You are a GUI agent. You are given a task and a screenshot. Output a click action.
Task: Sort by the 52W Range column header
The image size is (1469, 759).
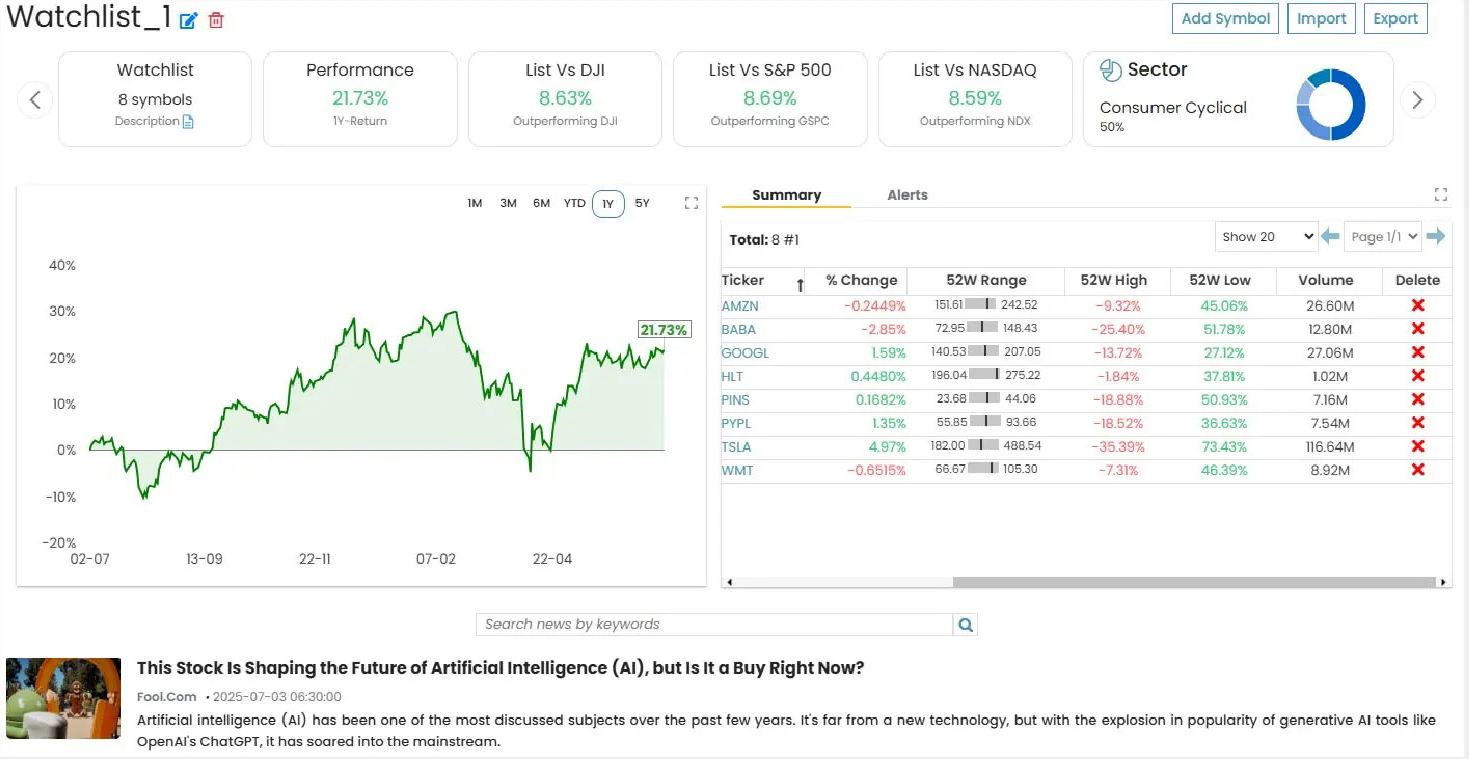point(986,280)
